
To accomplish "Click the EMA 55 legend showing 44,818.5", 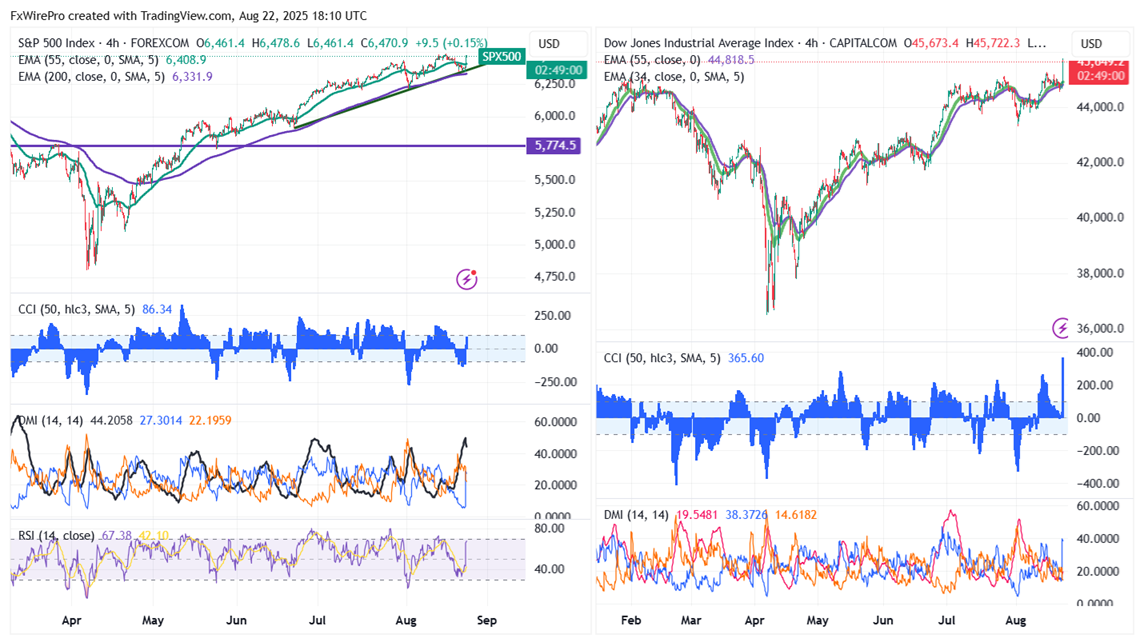I will coord(679,59).
